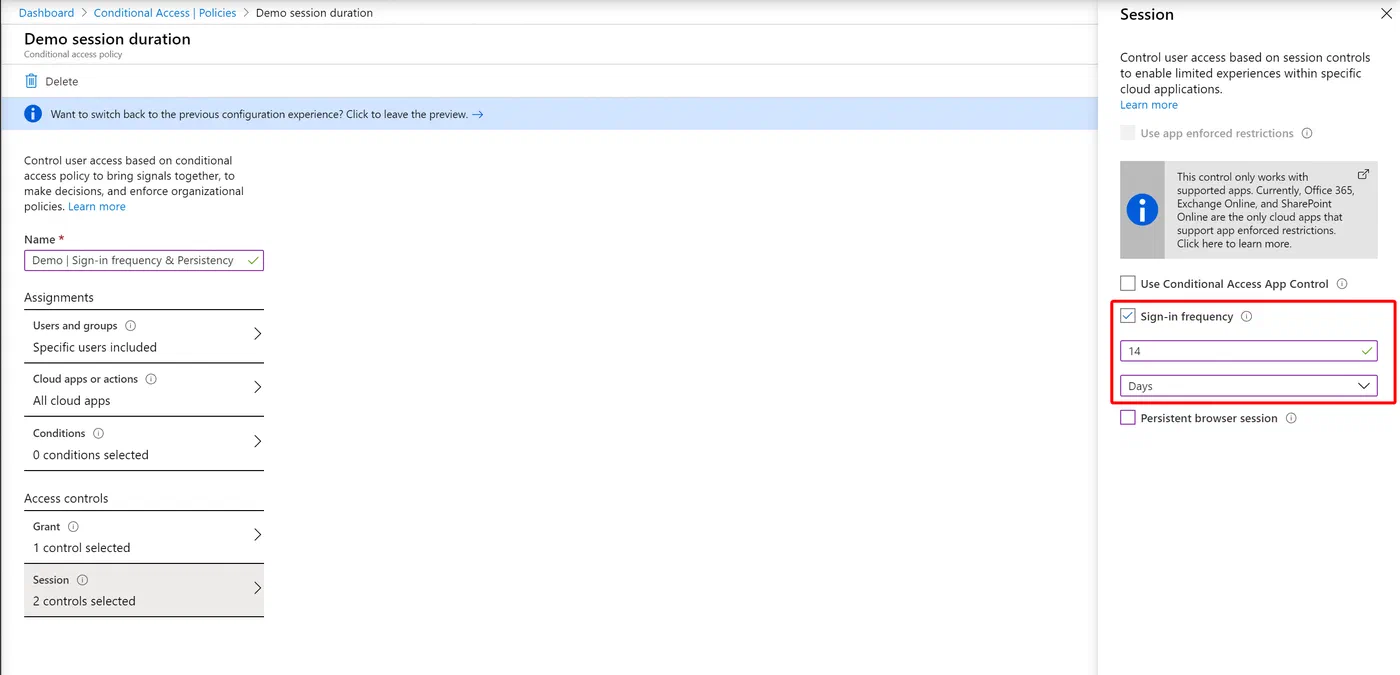
Task: Click the policy Name input field
Action: tap(144, 260)
